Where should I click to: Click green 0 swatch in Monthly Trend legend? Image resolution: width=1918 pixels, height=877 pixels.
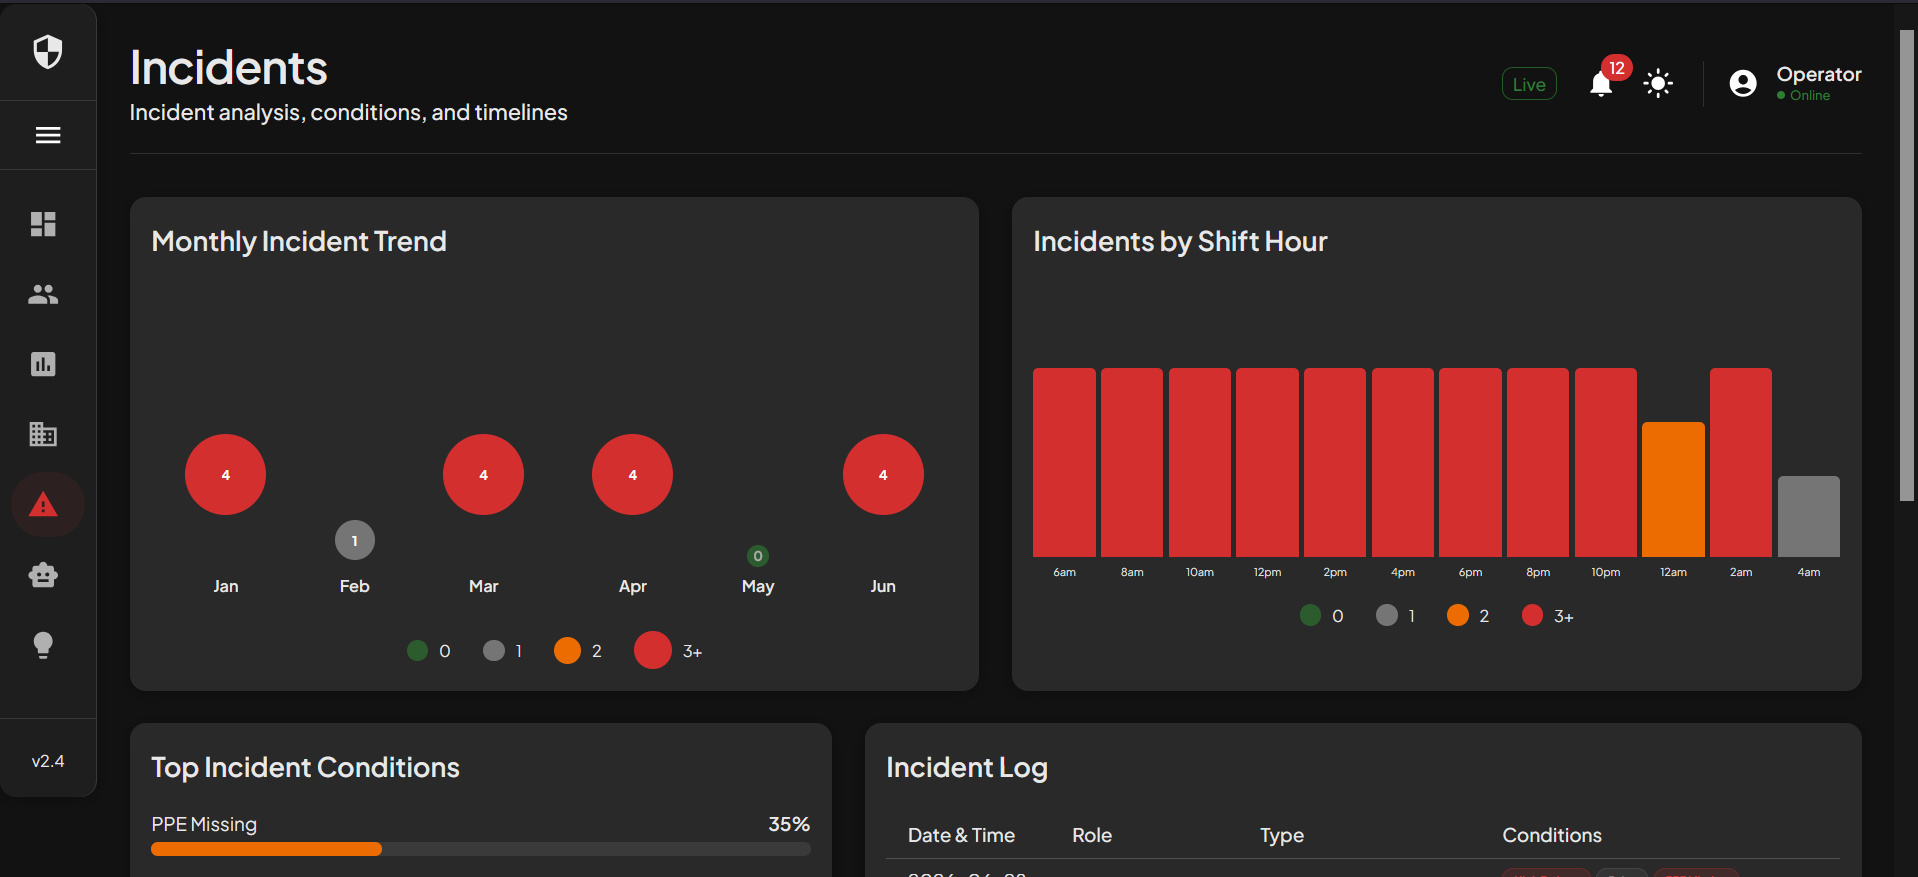(417, 651)
